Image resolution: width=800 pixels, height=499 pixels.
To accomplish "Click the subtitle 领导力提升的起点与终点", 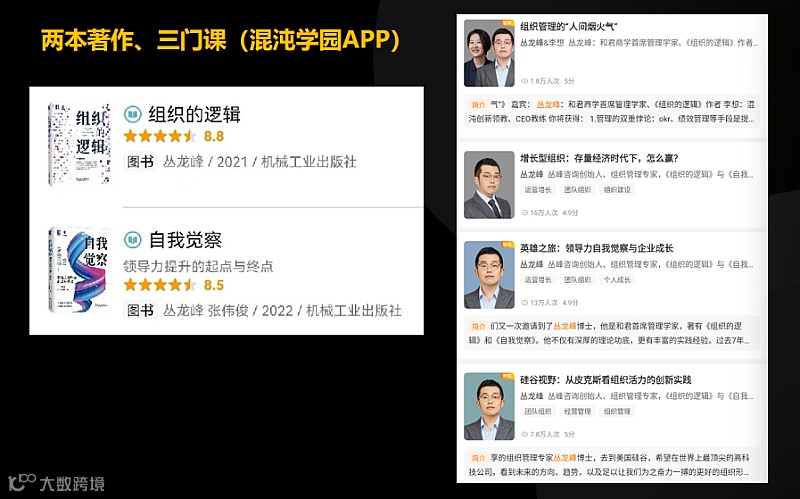I will [x=198, y=266].
